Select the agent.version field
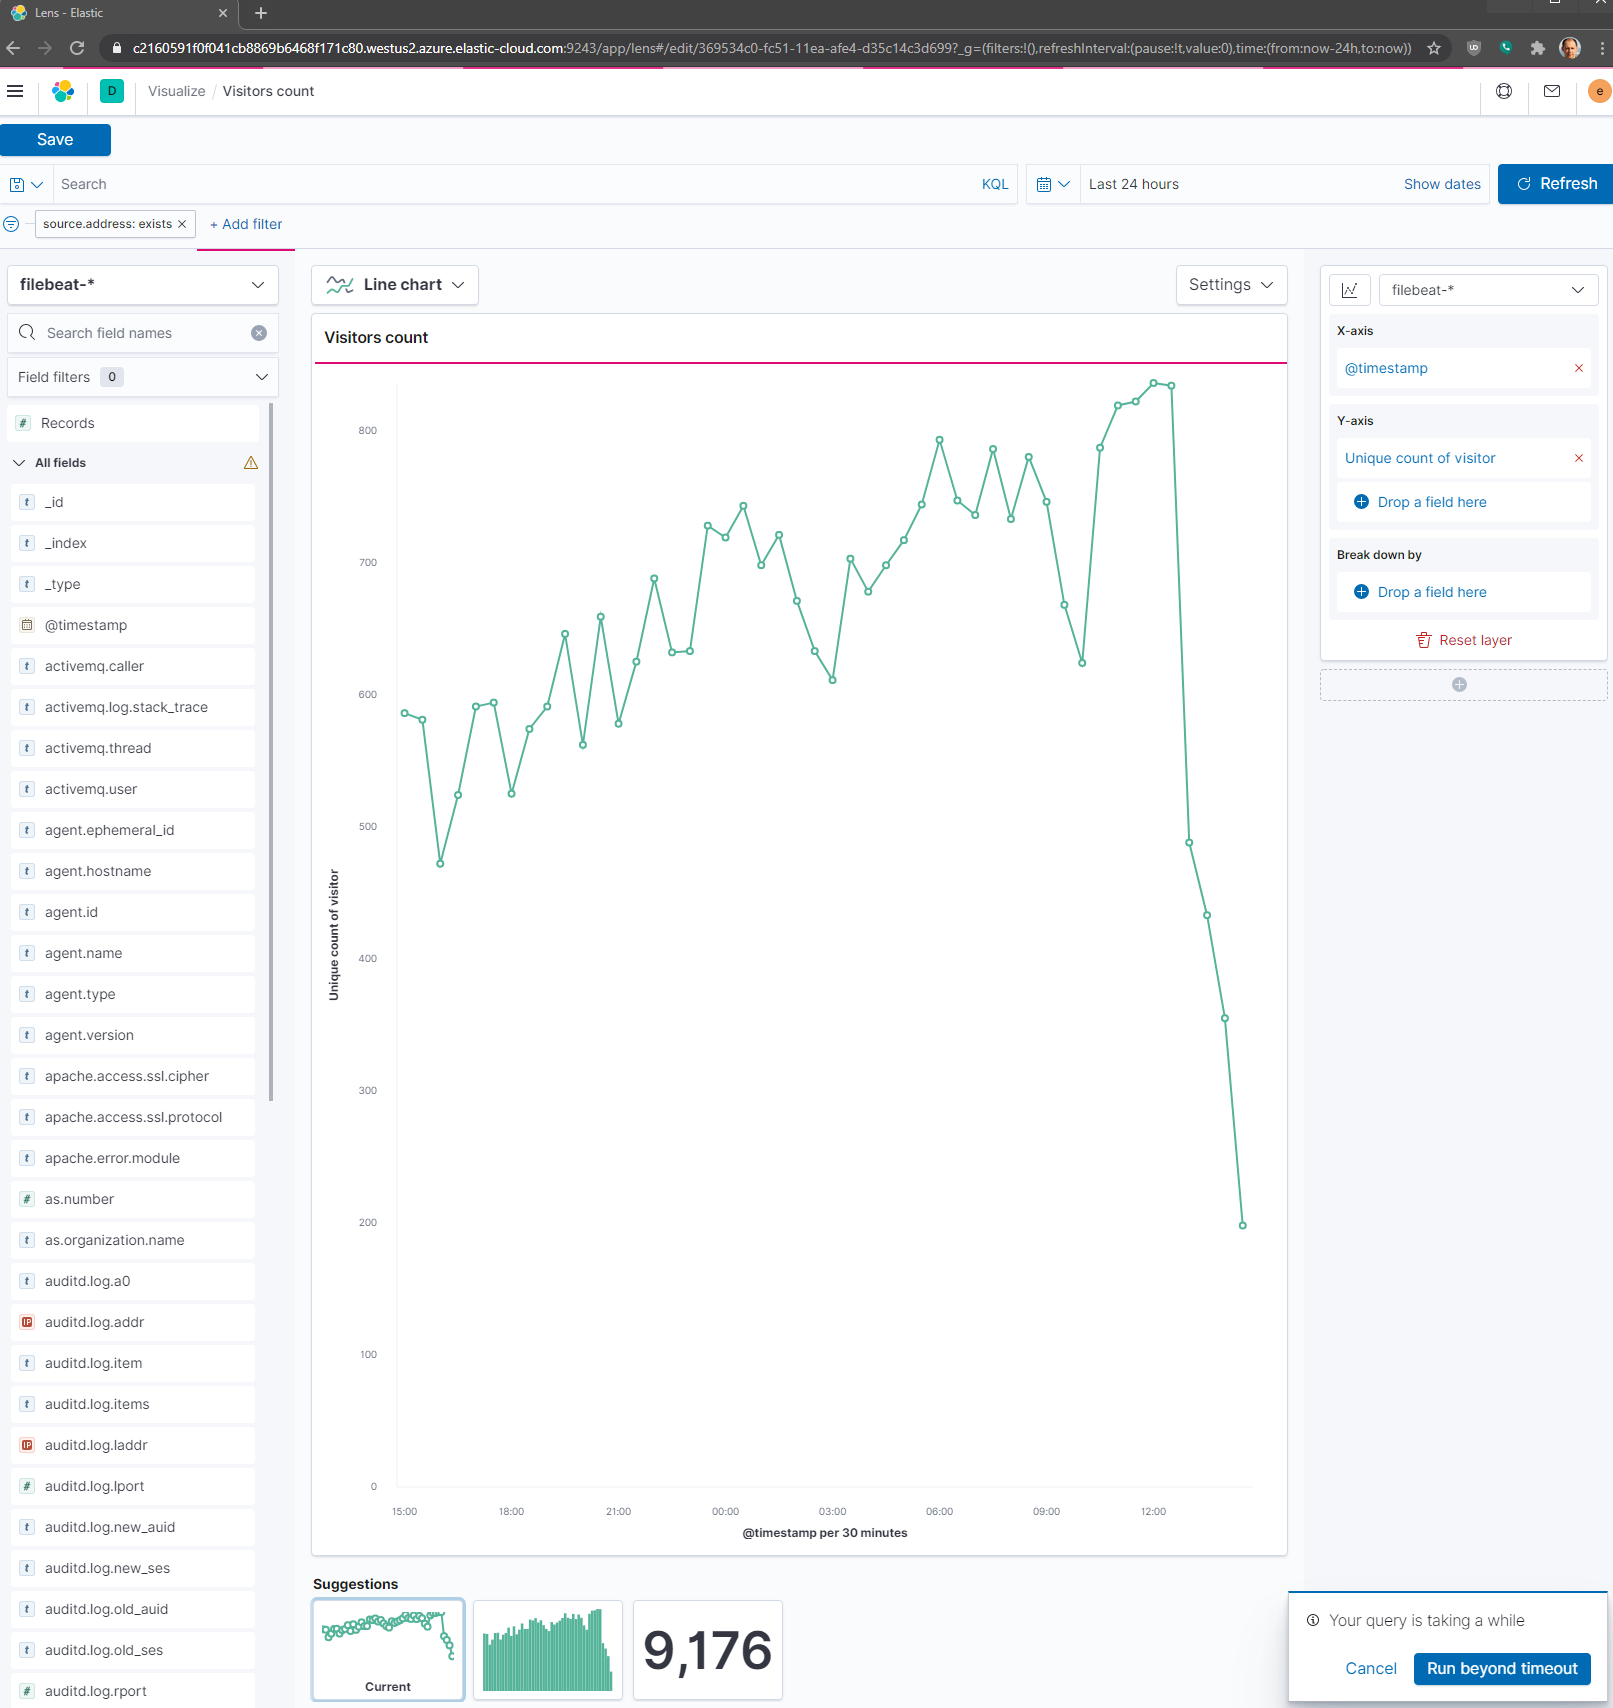This screenshot has width=1613, height=1708. pos(133,1035)
